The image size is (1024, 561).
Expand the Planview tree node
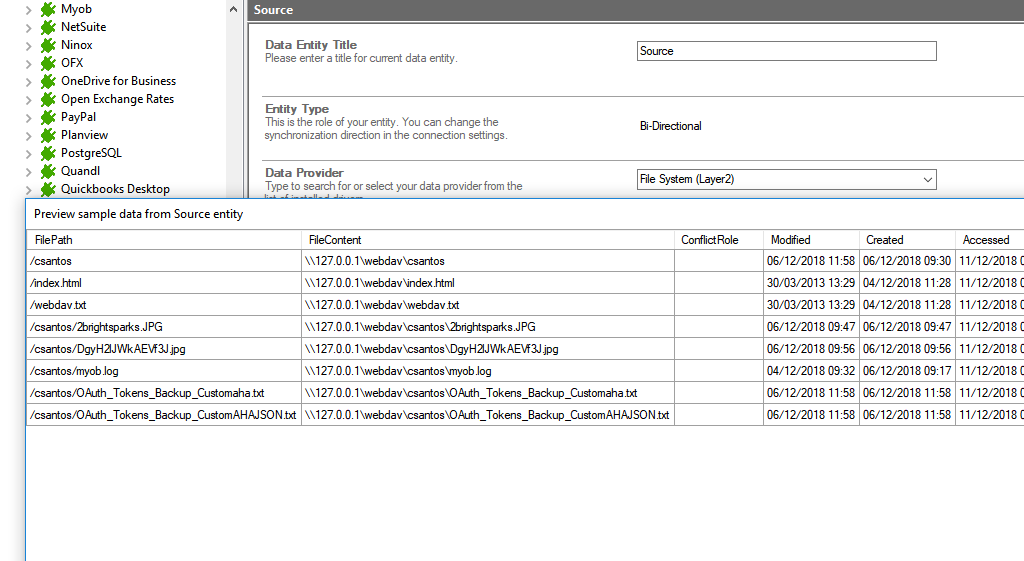pyautogui.click(x=28, y=135)
